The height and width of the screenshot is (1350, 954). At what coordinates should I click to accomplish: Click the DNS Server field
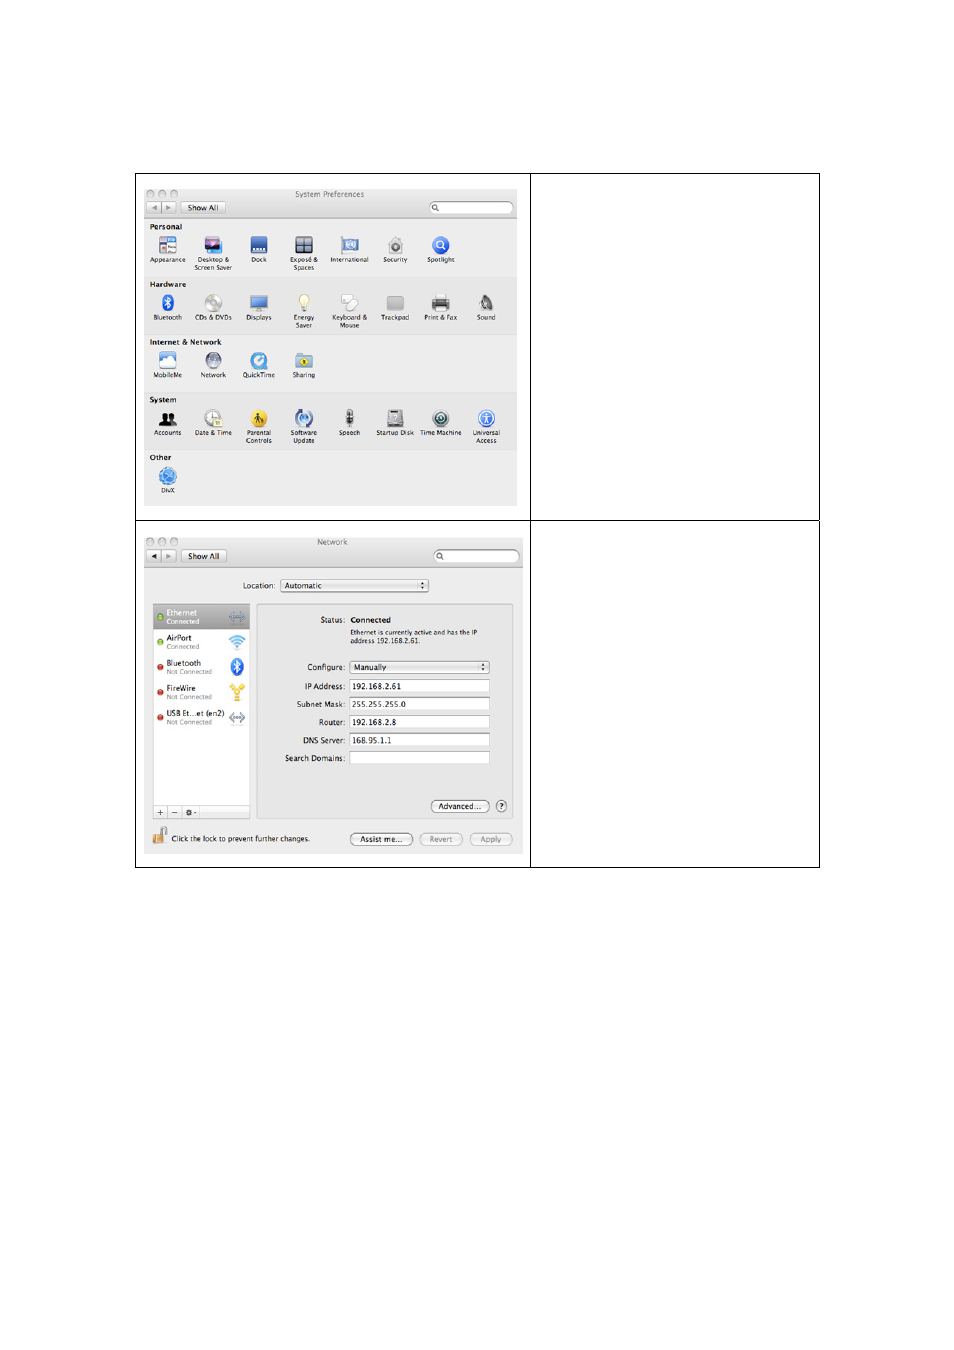(419, 740)
